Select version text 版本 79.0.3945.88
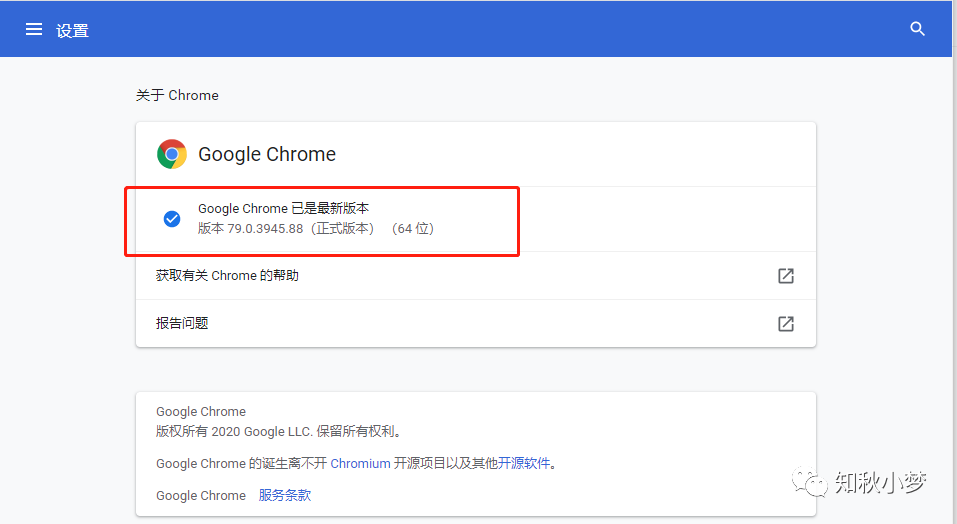This screenshot has height=524, width=957. coord(250,229)
